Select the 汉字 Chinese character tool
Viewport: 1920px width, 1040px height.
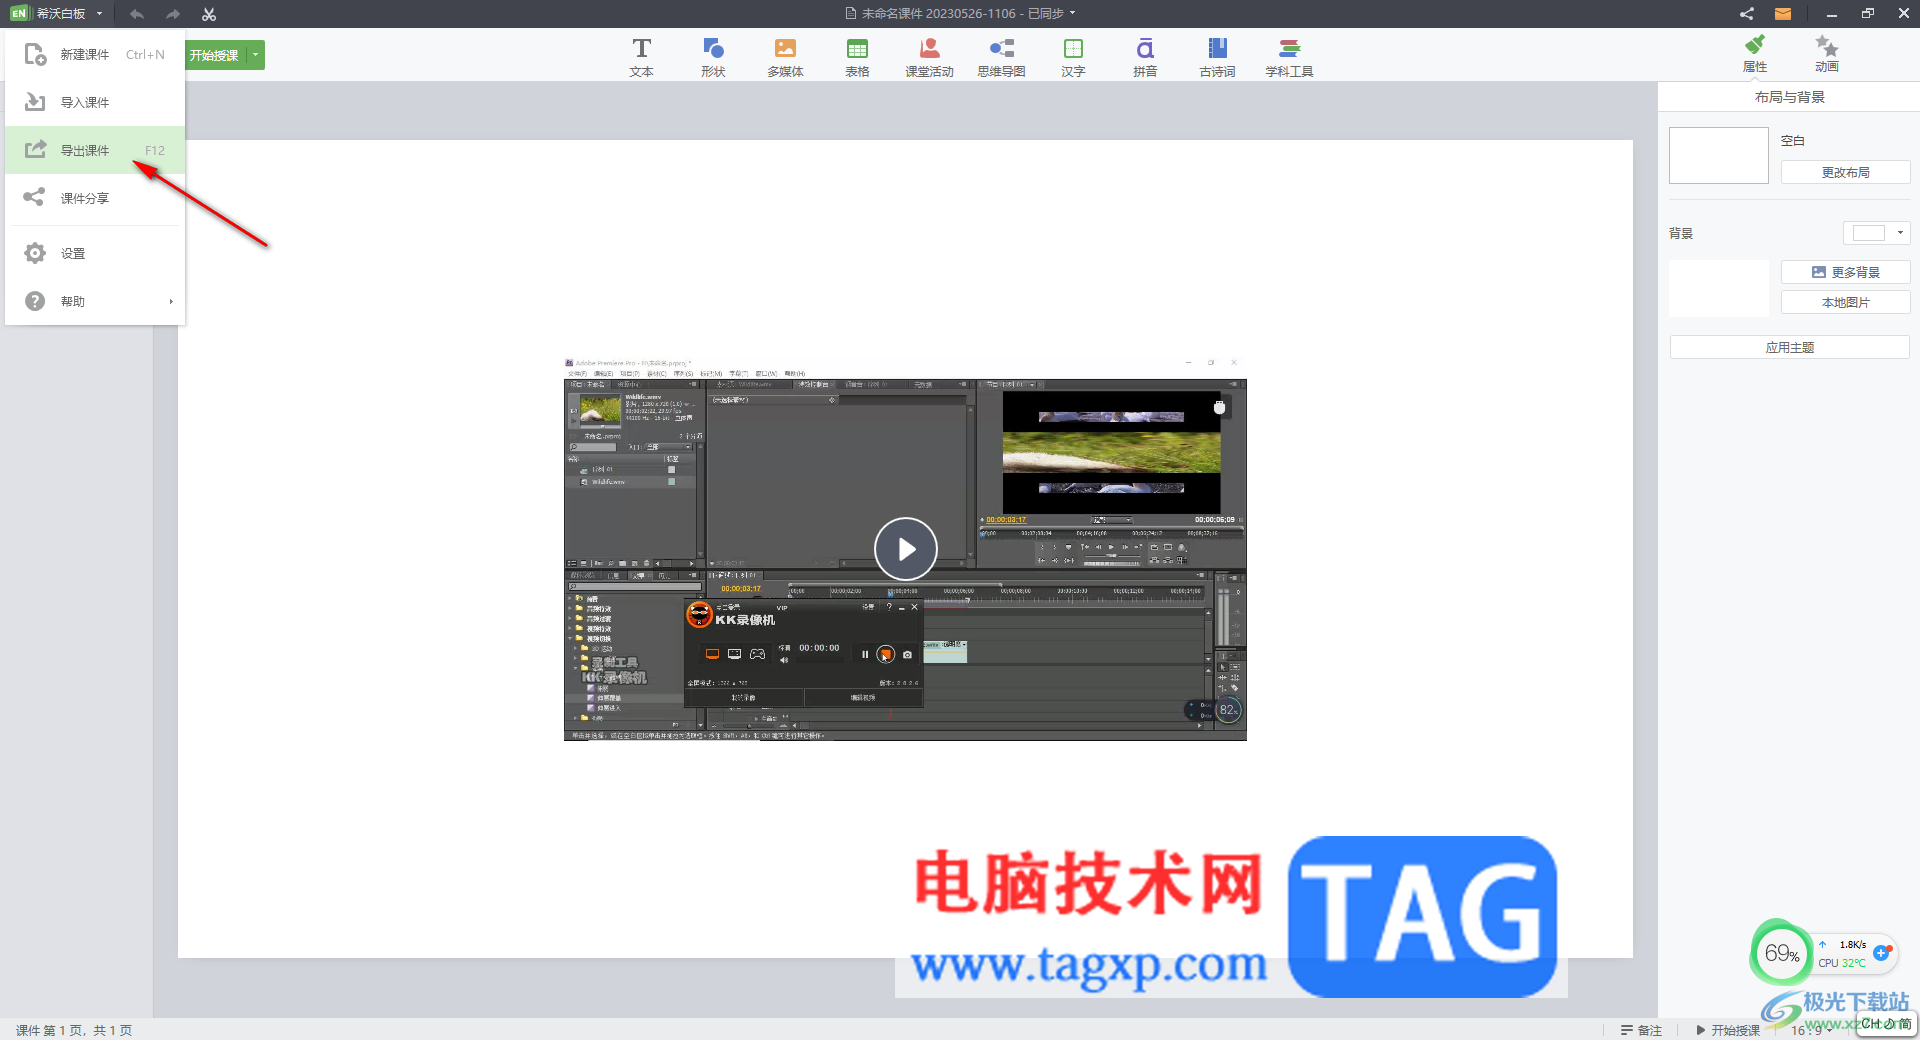pyautogui.click(x=1073, y=57)
